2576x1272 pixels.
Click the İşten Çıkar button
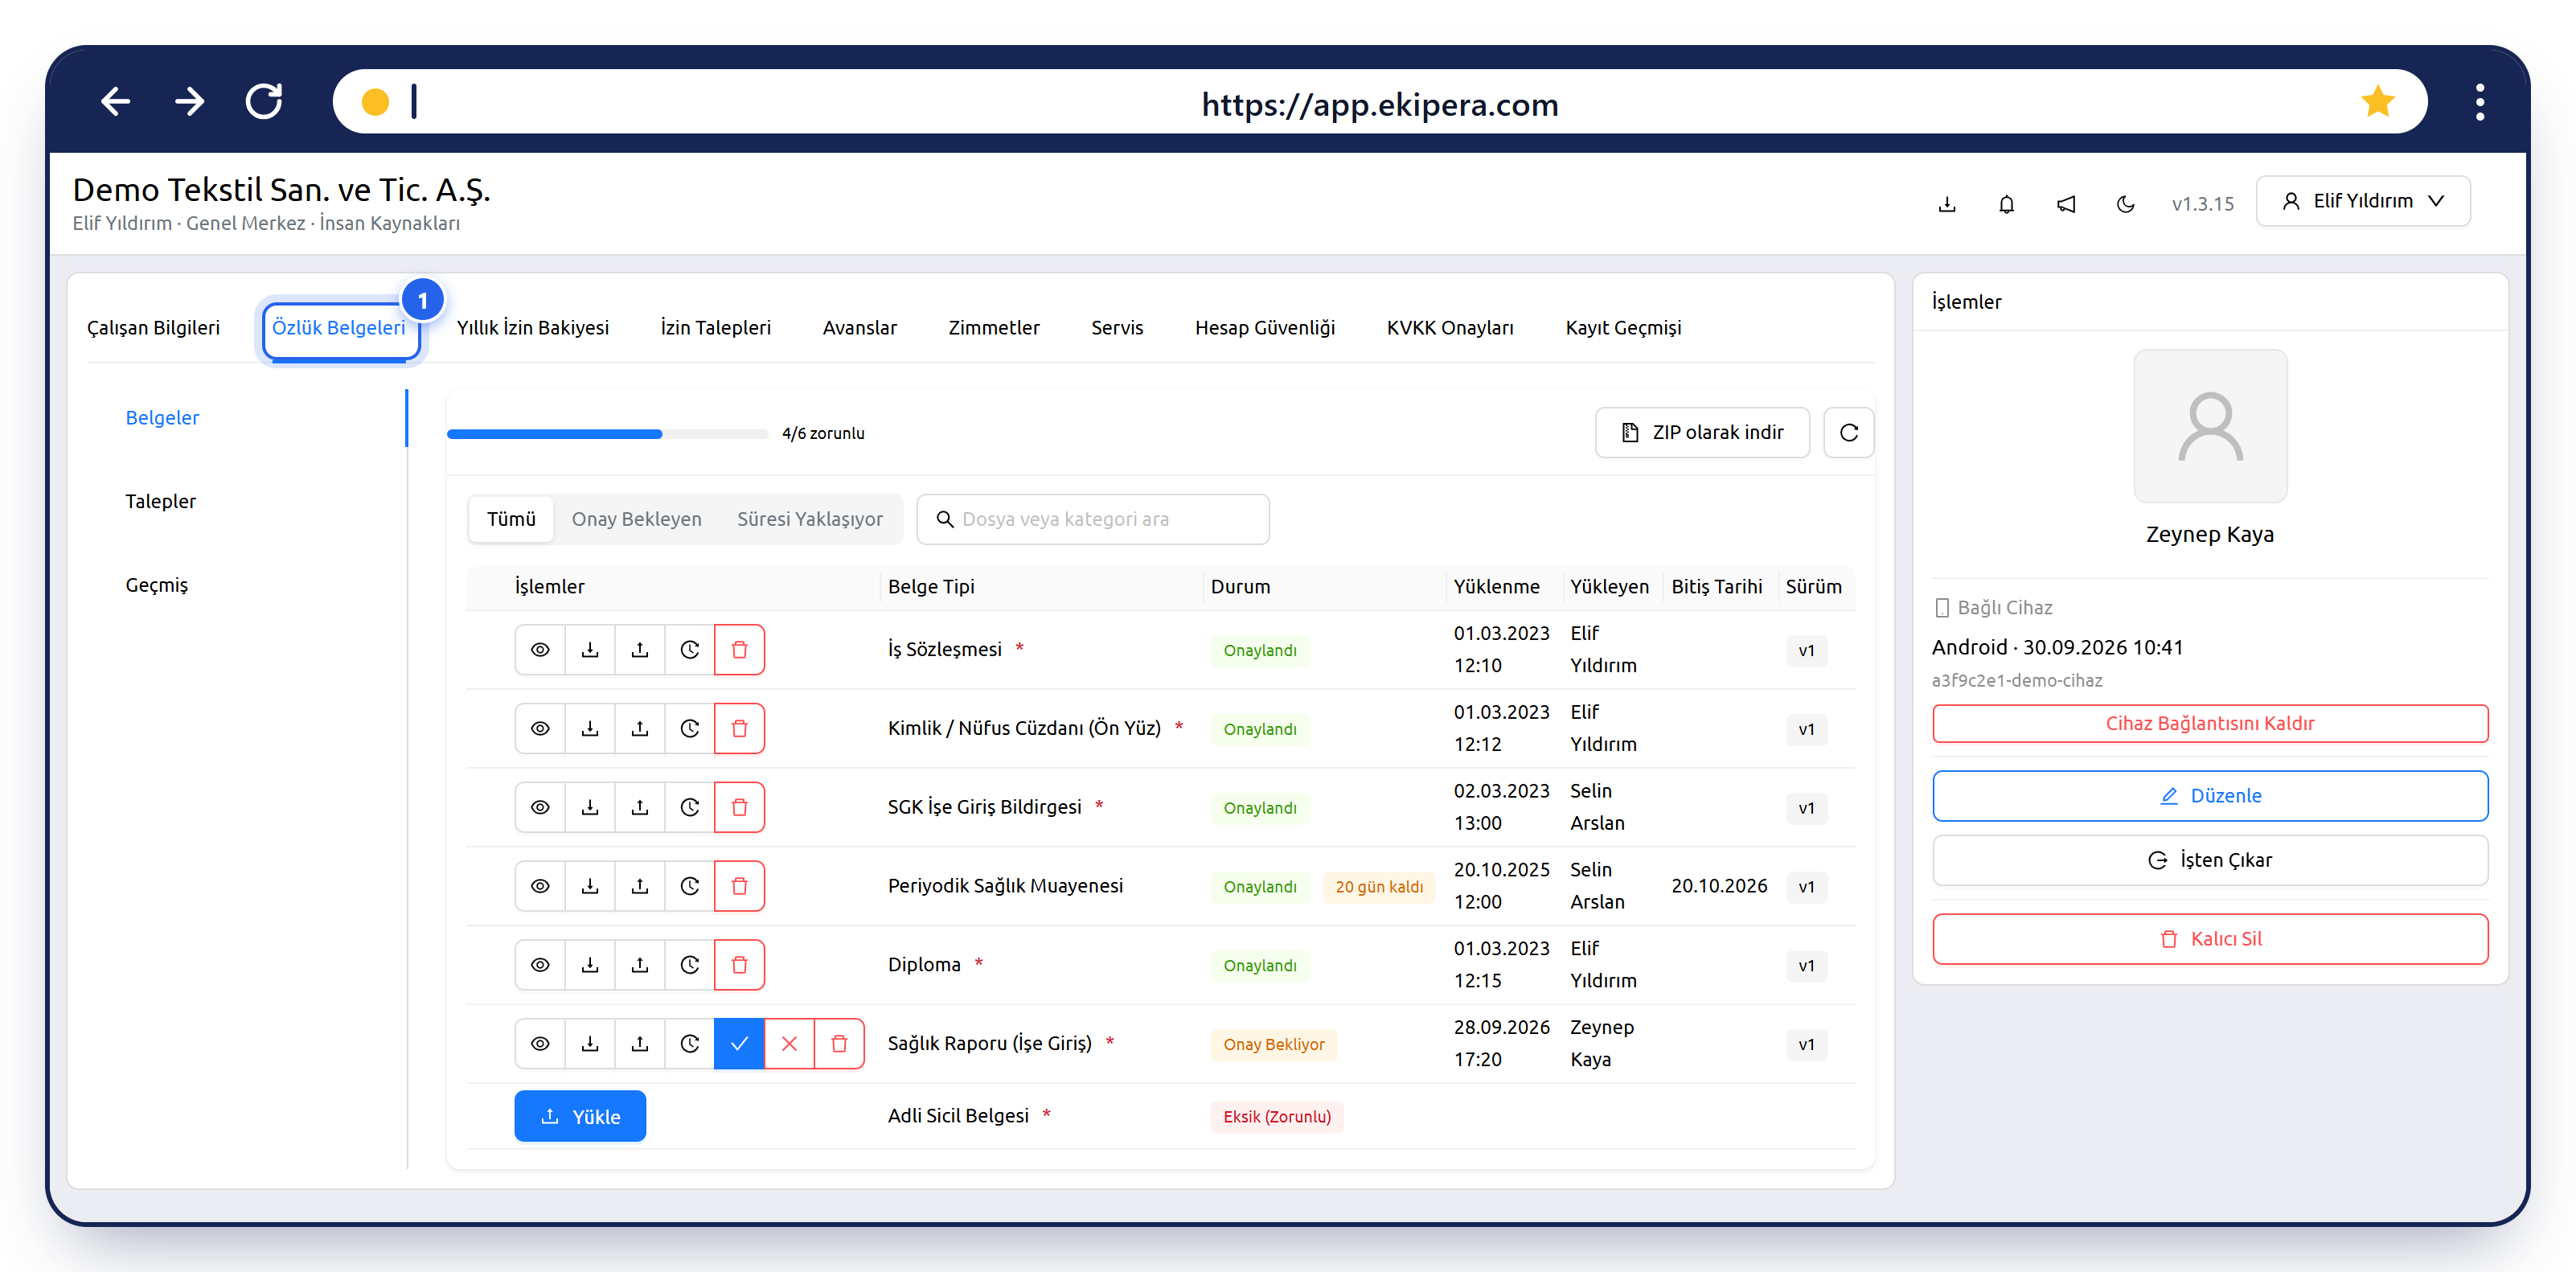tap(2210, 861)
